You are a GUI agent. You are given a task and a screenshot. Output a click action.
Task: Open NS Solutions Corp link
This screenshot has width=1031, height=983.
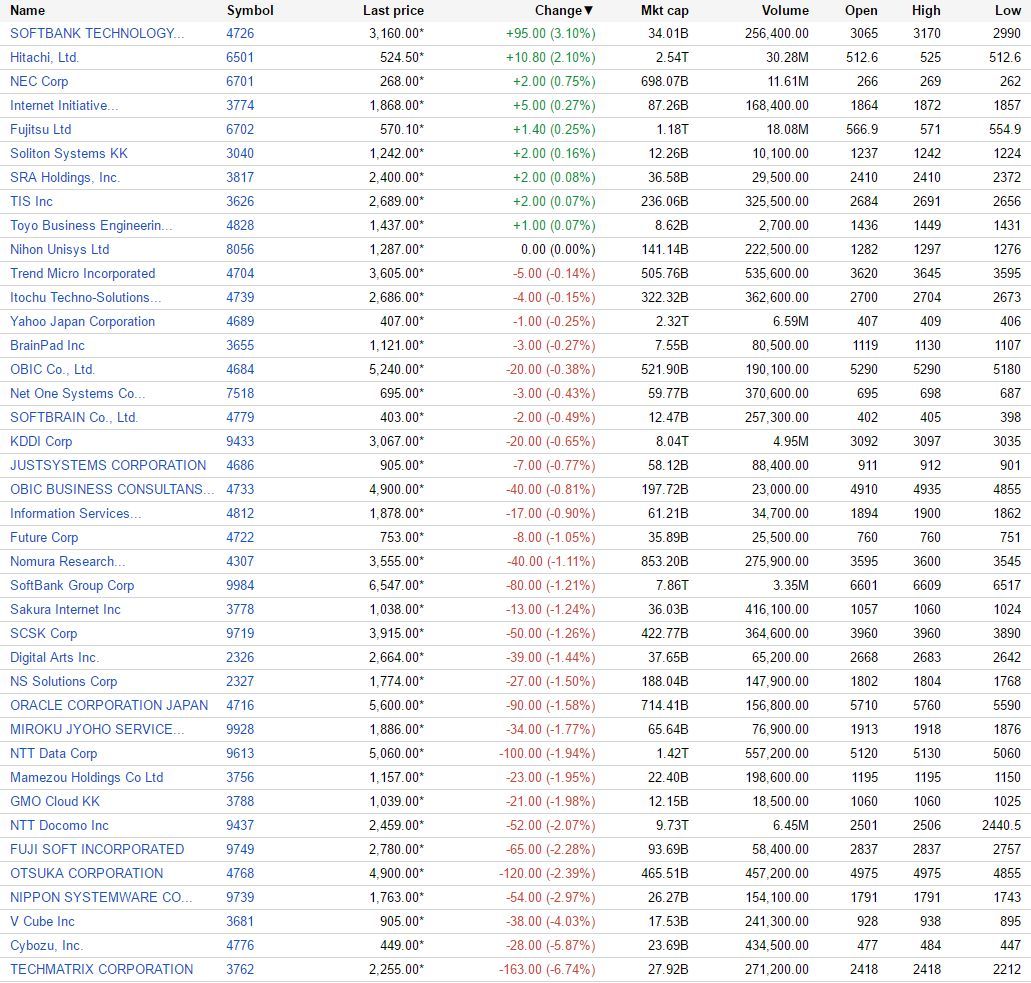(x=64, y=682)
